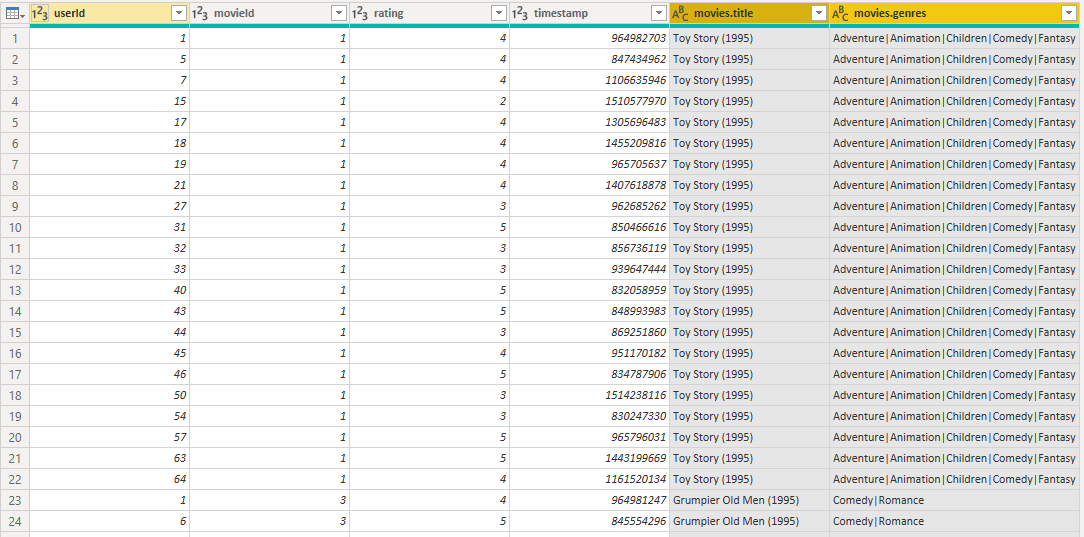Open the table options icon in top-left corner
Screen dimensions: 1084x537
tap(14, 13)
